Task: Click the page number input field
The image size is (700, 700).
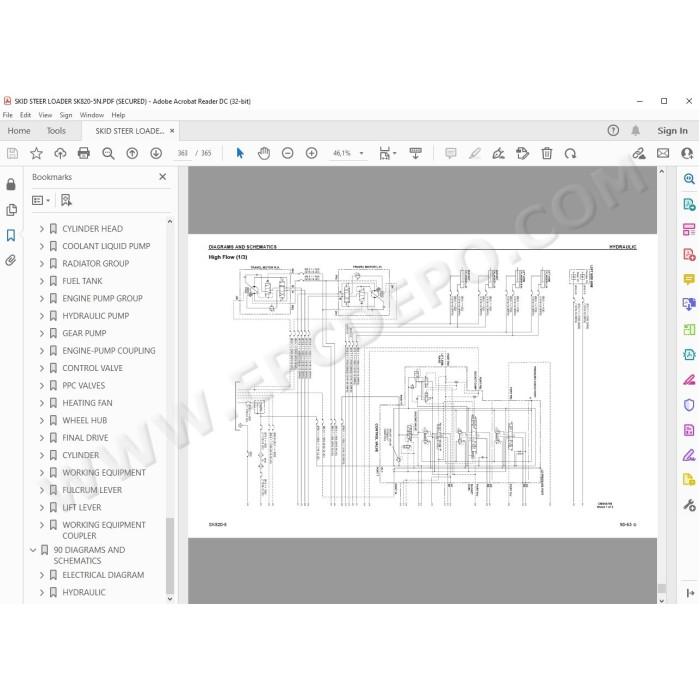Action: click(x=182, y=153)
